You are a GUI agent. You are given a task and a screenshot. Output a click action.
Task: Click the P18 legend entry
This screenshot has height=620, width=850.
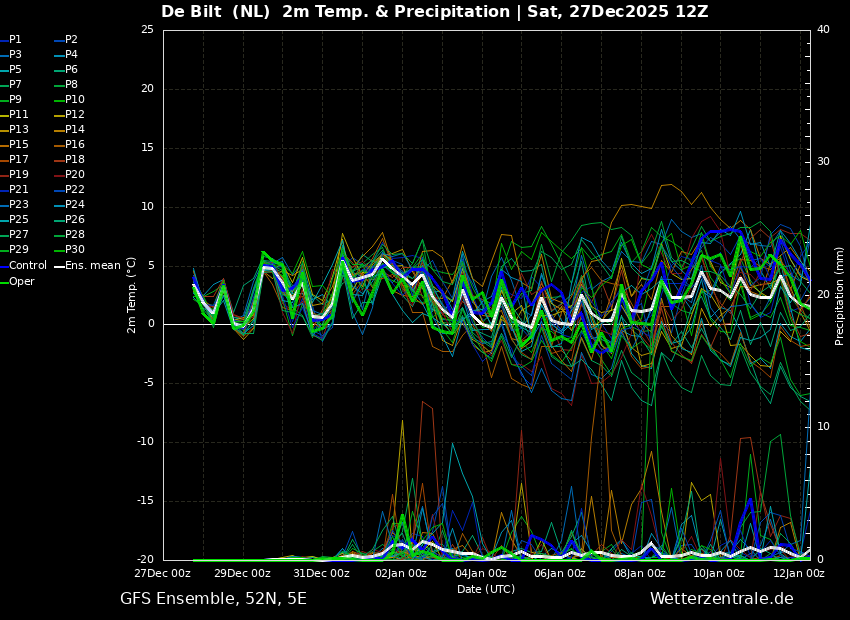pos(69,159)
